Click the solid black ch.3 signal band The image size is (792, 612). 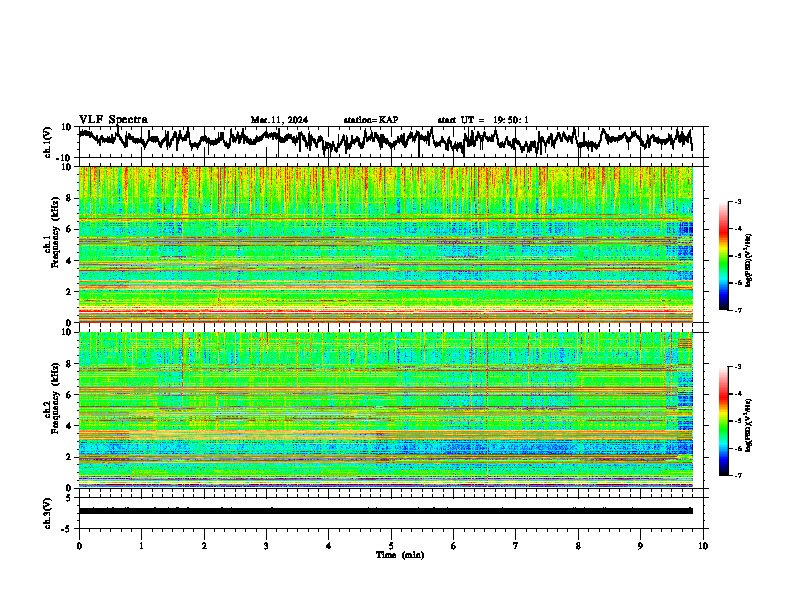[386, 511]
